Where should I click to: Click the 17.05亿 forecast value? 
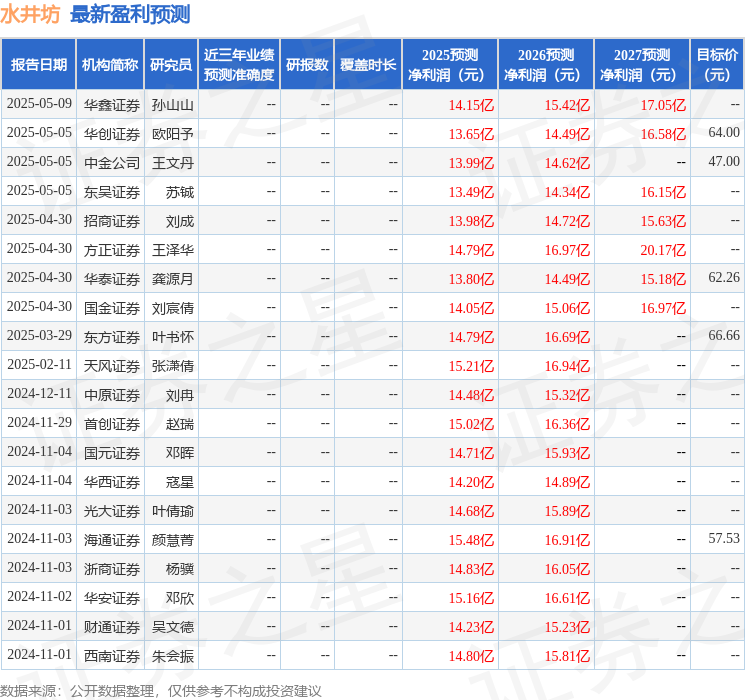pos(663,105)
